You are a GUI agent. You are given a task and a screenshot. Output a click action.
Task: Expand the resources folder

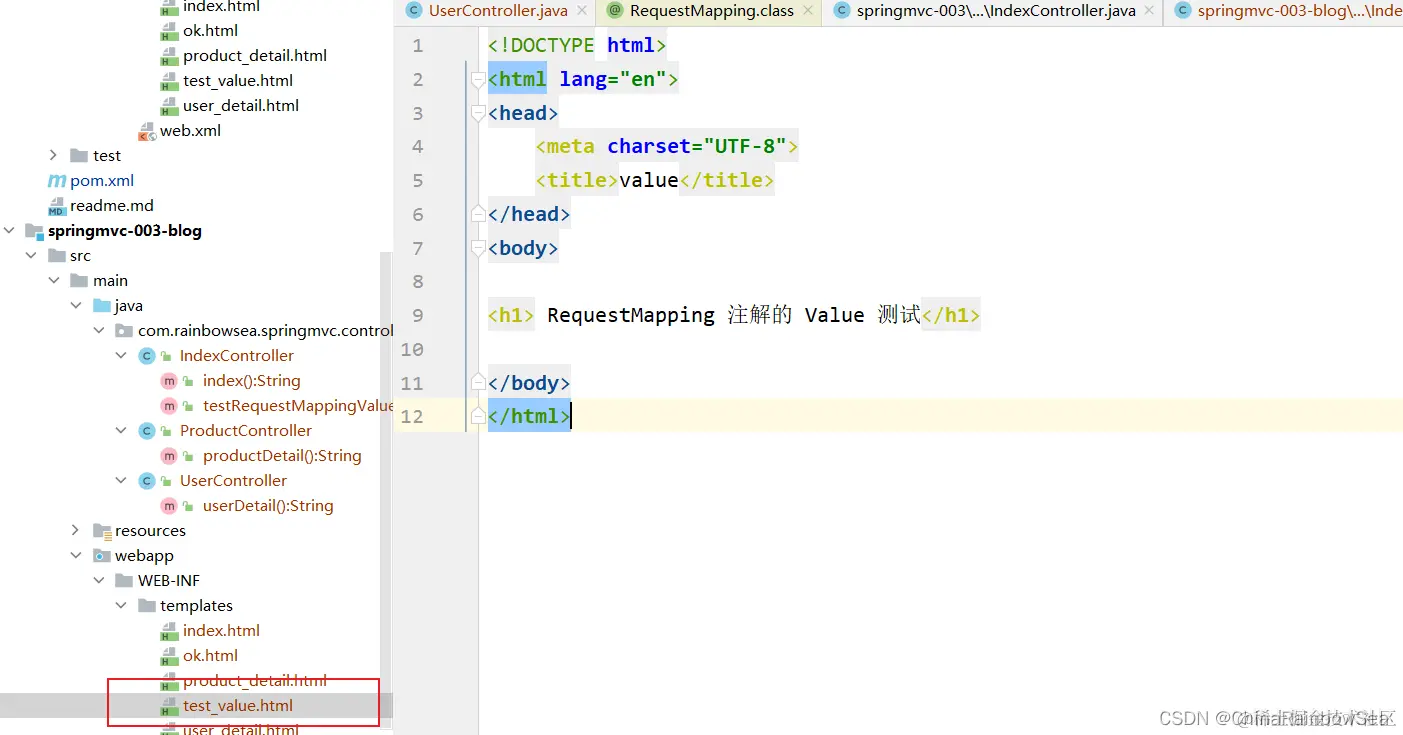[x=76, y=530]
